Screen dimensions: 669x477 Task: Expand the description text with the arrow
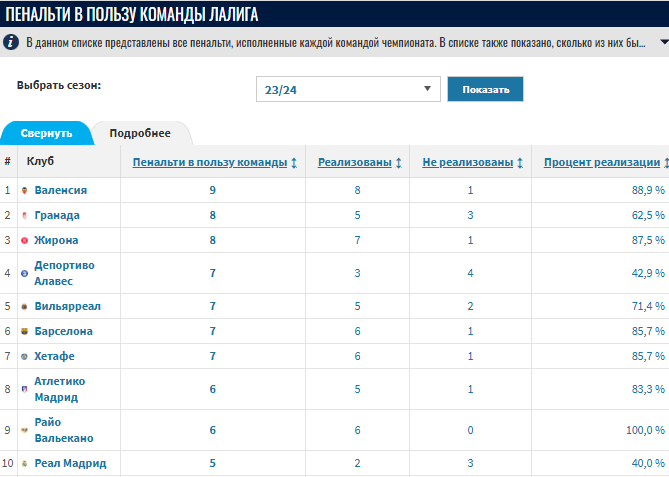[x=664, y=42]
